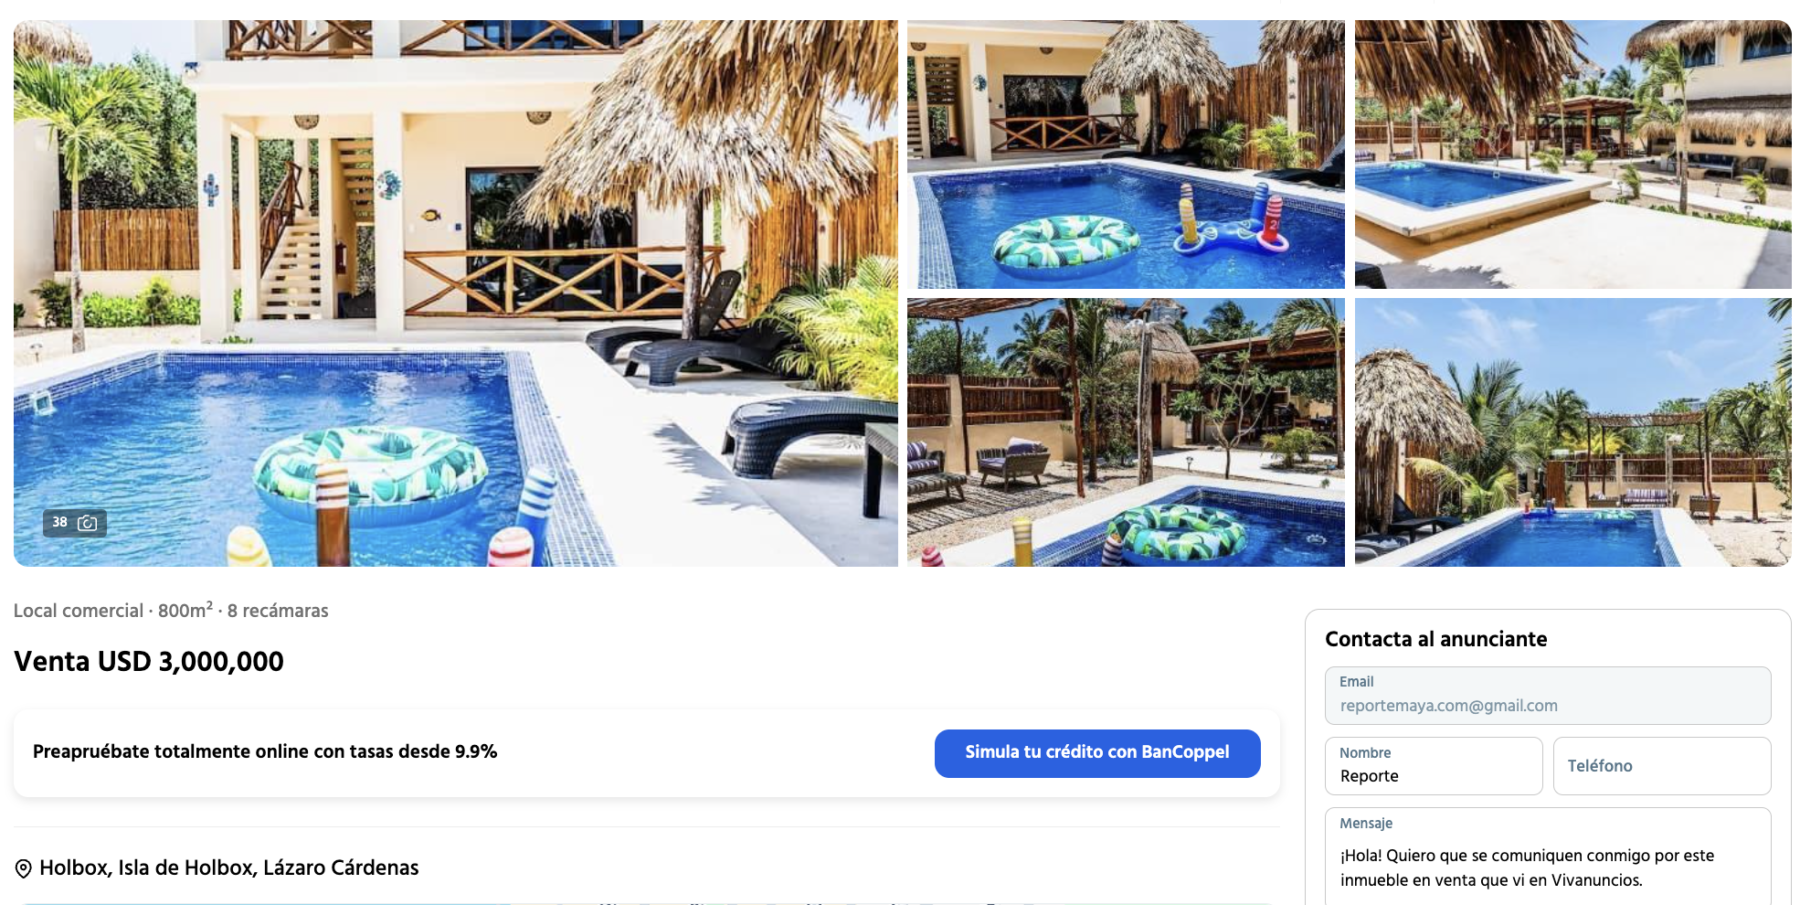The image size is (1800, 905).
Task: Click the Teléfono input field
Action: tap(1662, 766)
